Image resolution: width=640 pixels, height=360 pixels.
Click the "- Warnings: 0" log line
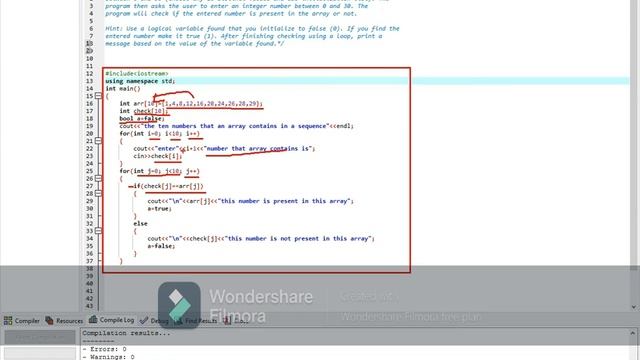coord(108,357)
